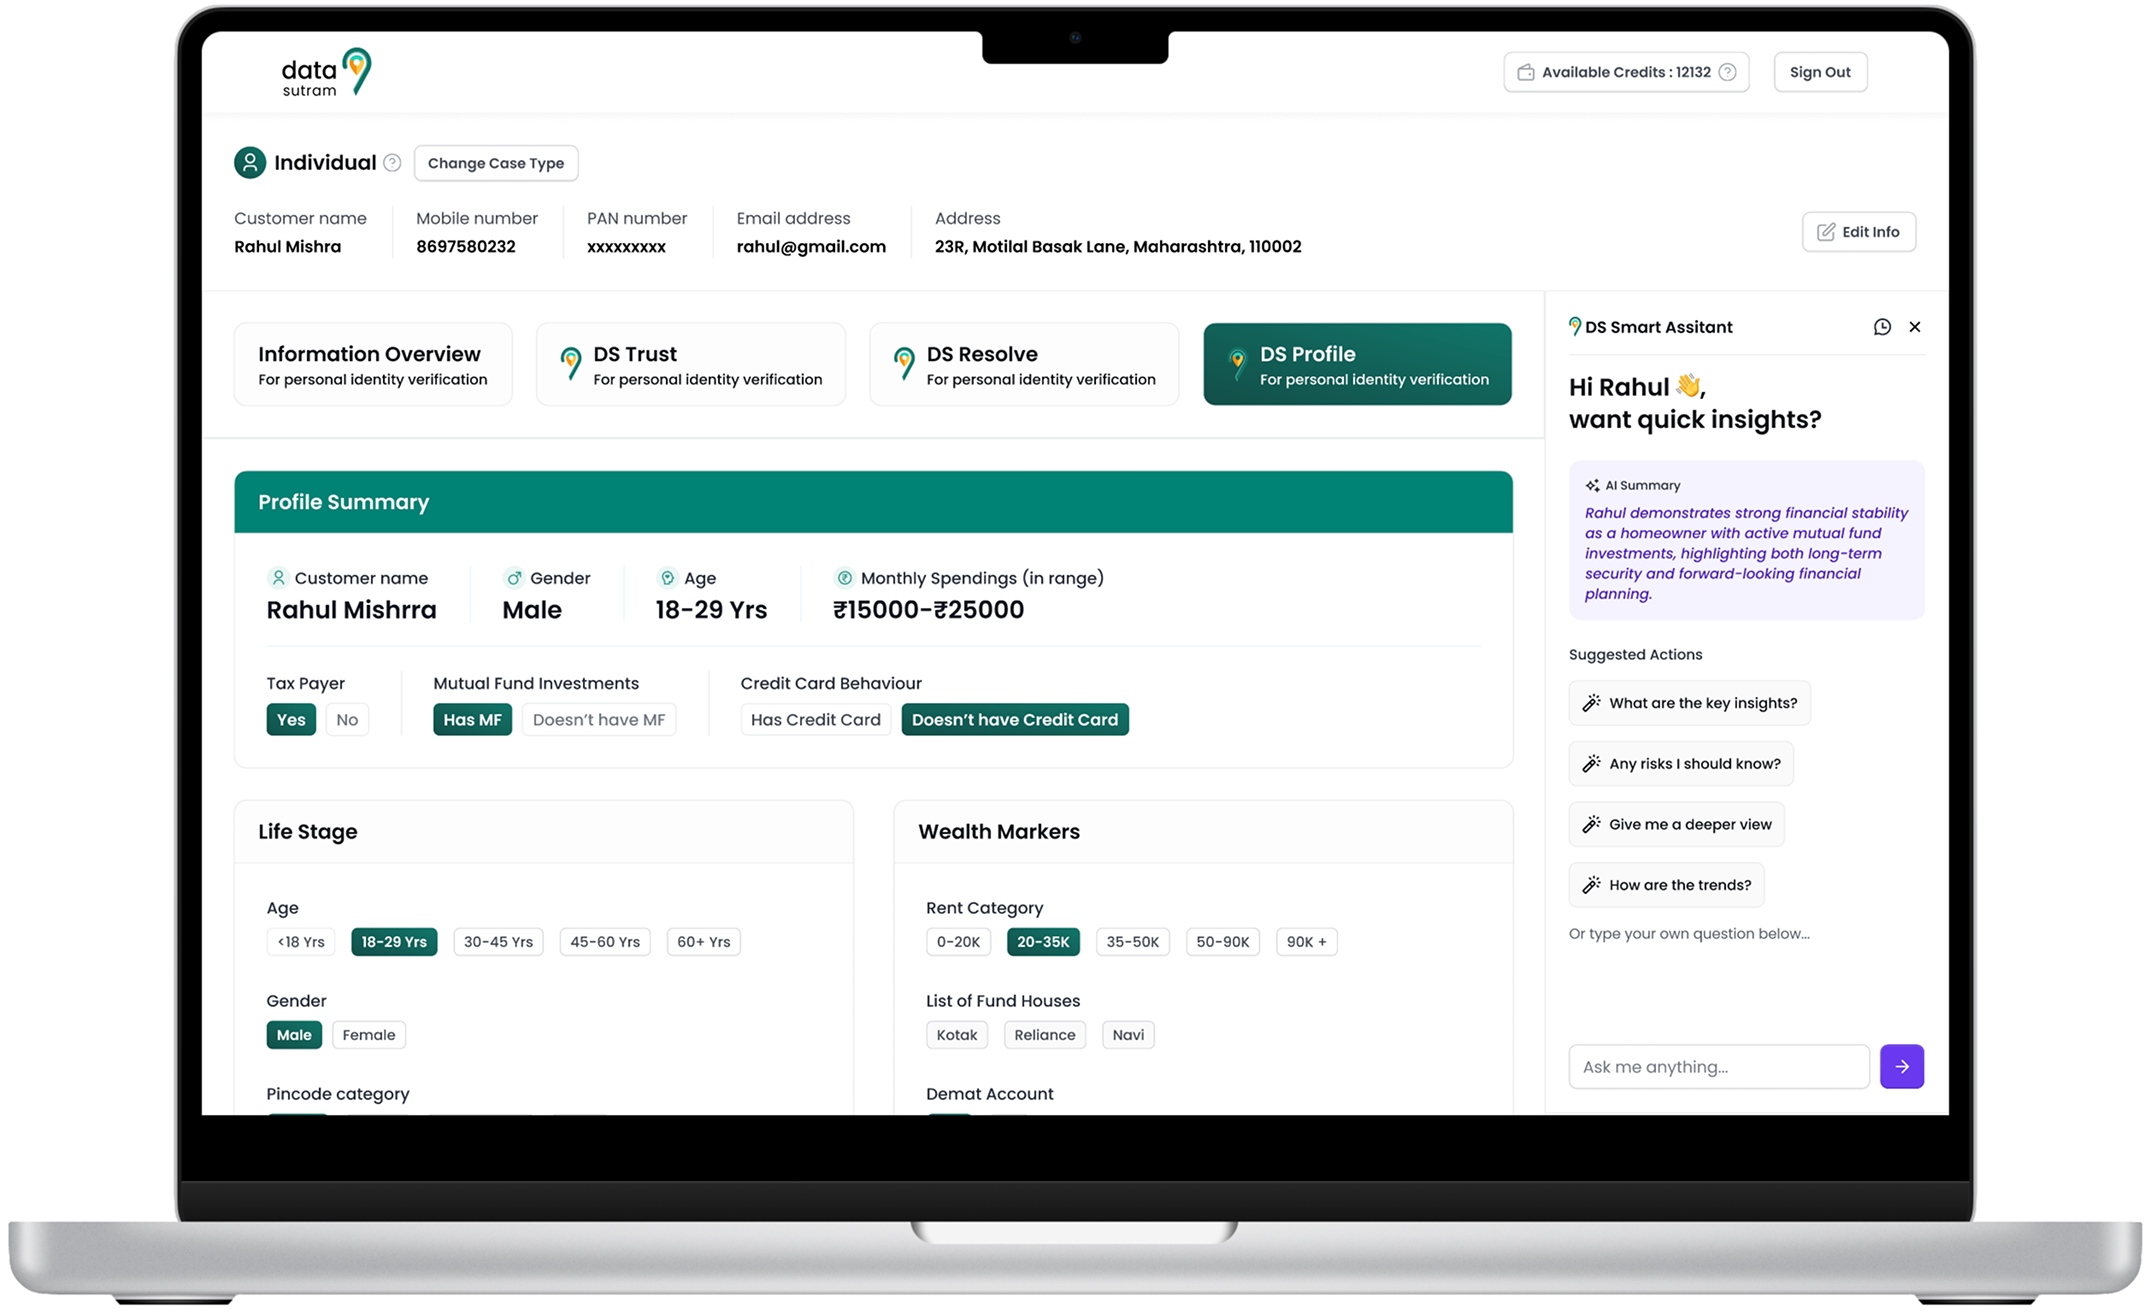
Task: Click the Data Sutram logo
Action: (326, 73)
